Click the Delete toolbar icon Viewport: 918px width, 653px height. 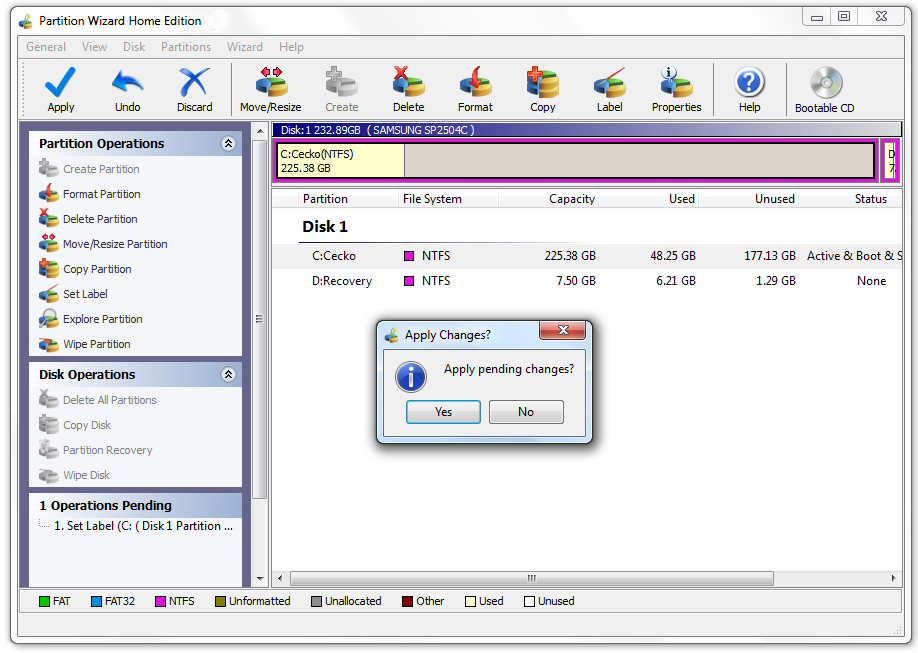(x=408, y=81)
